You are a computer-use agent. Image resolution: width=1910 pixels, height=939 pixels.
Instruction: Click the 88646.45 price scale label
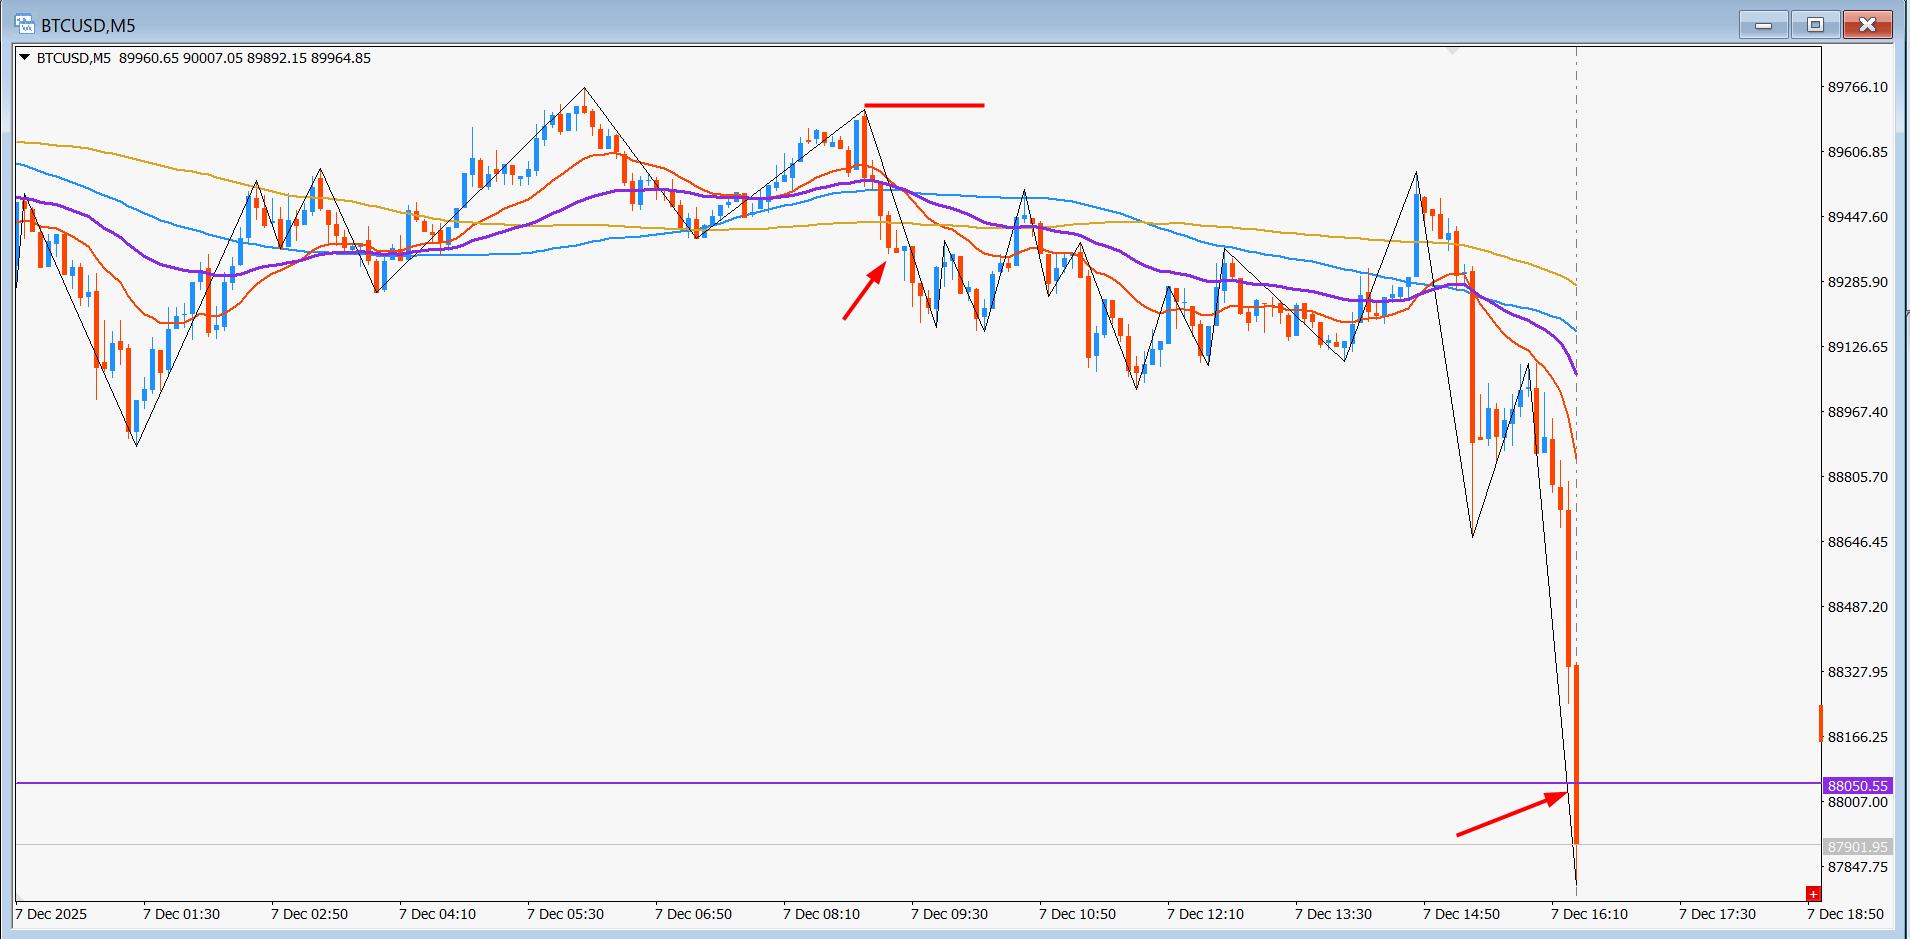[1858, 542]
